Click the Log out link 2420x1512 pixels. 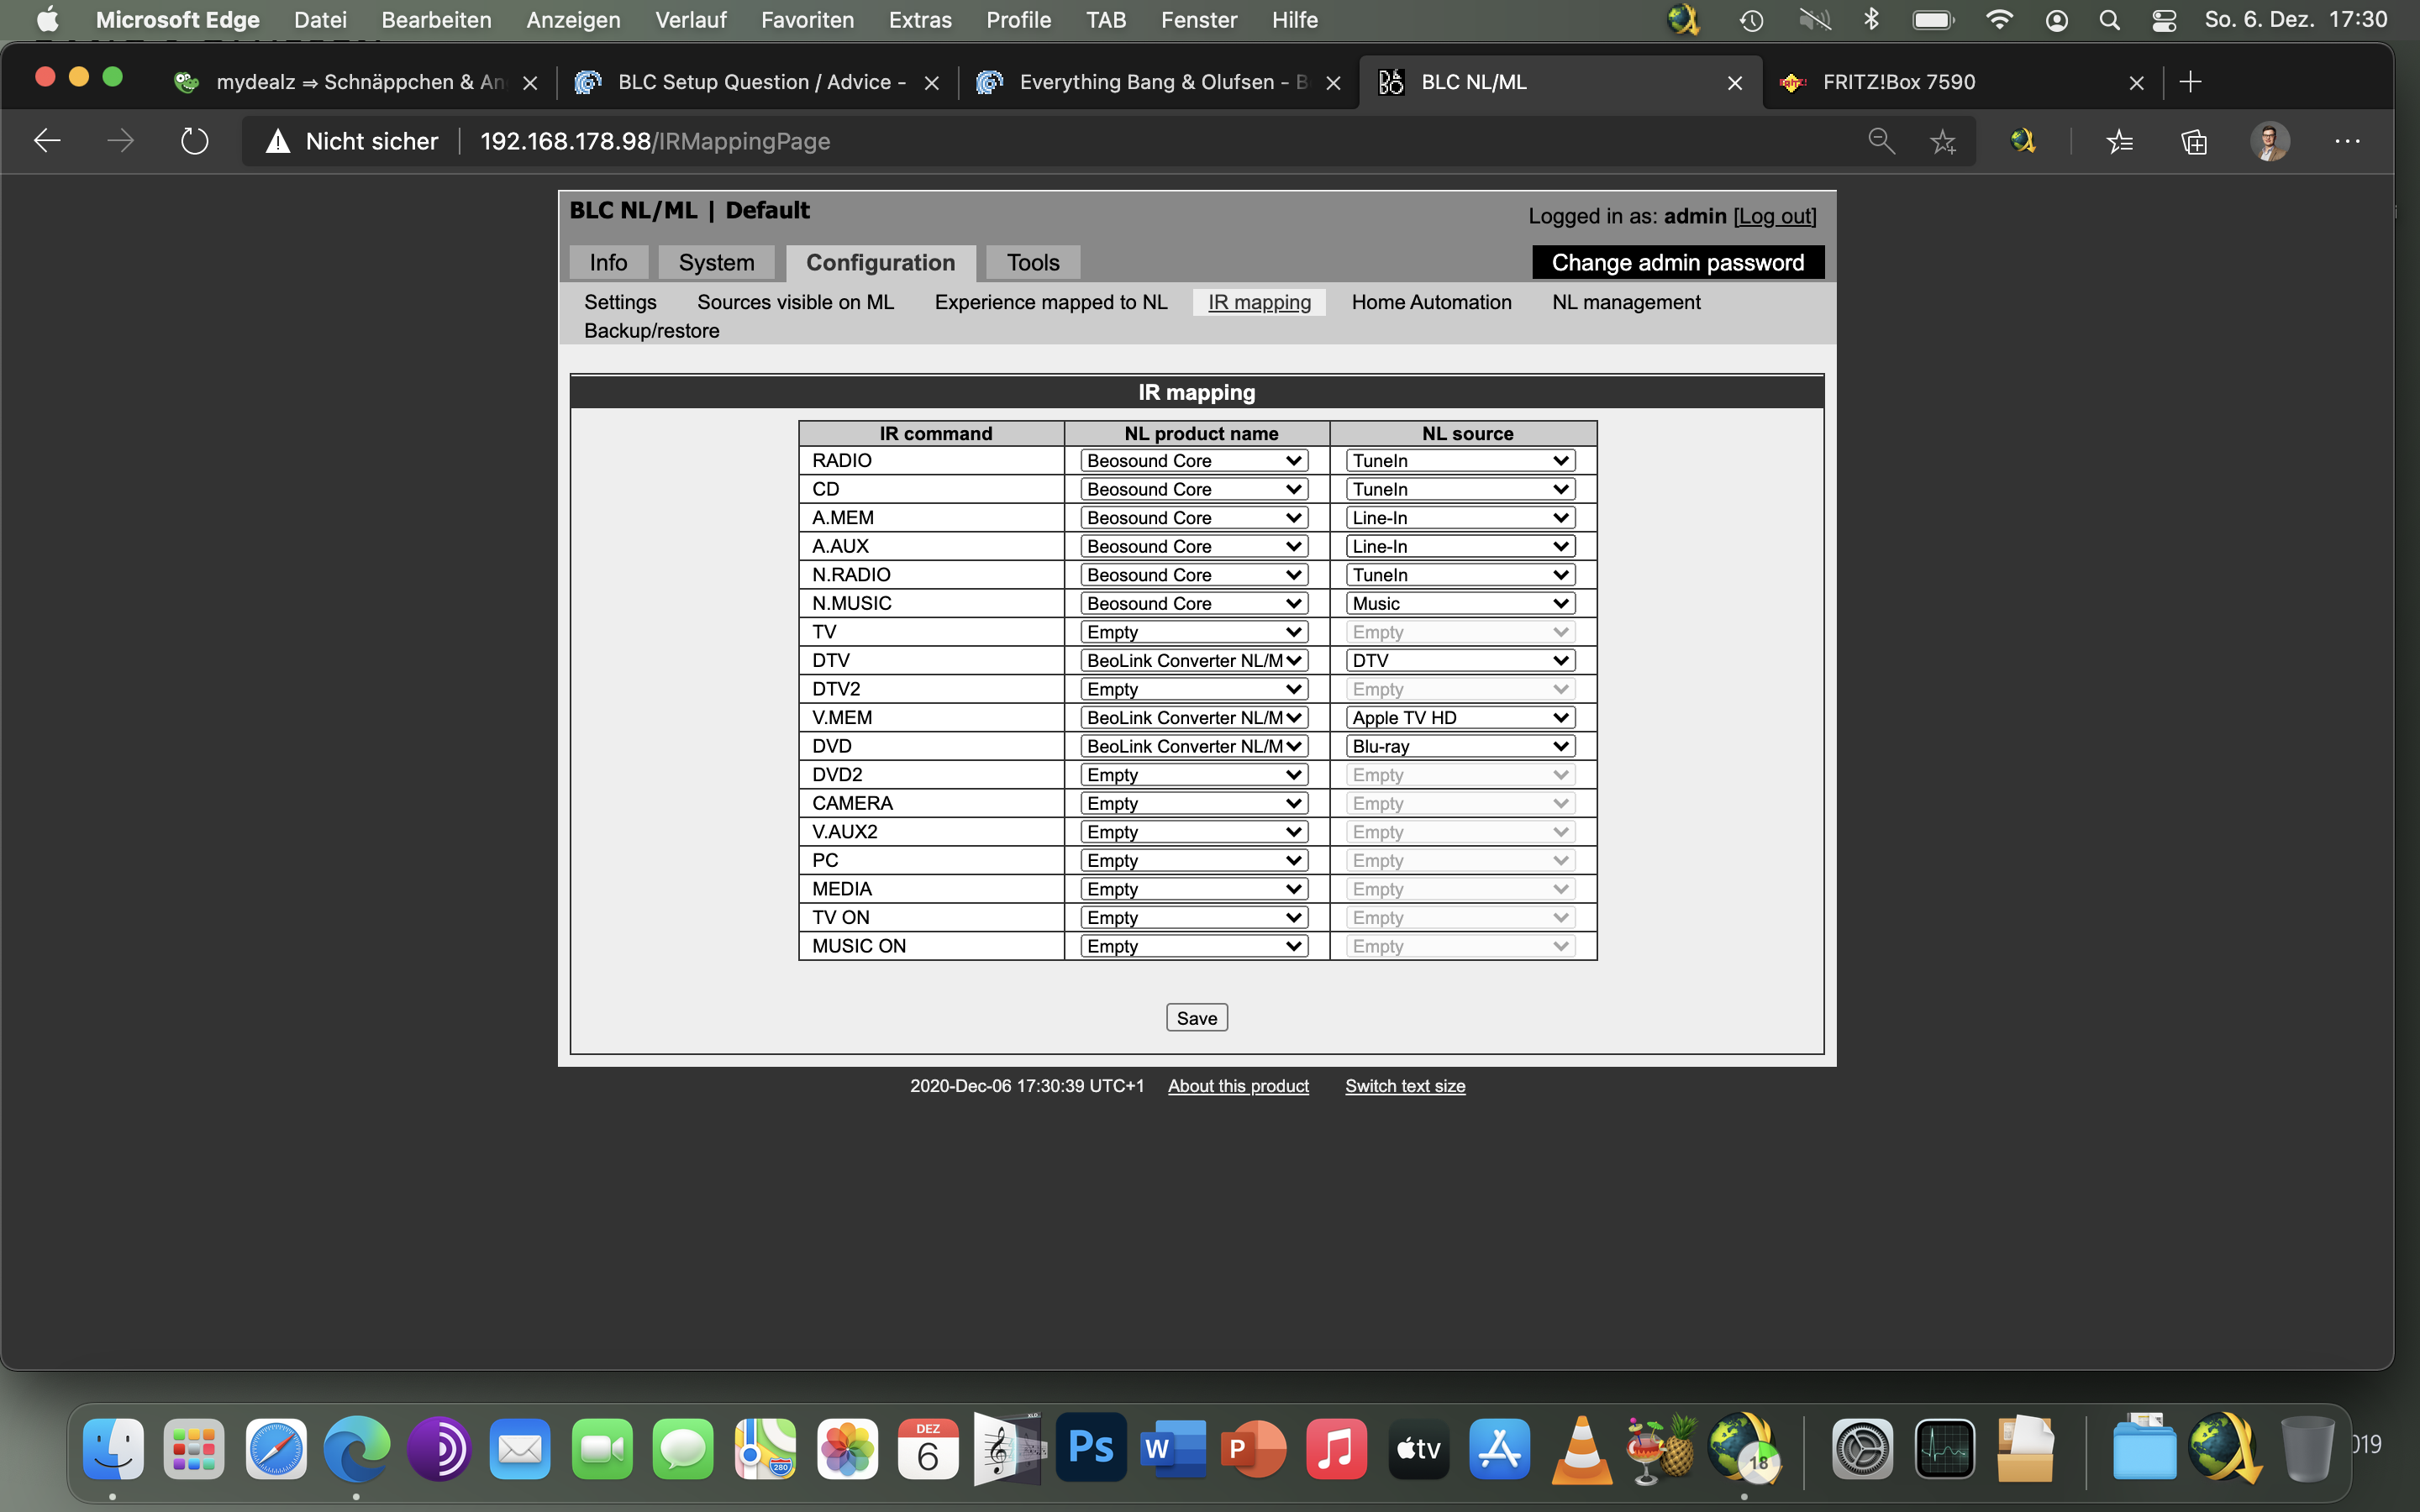click(1774, 216)
